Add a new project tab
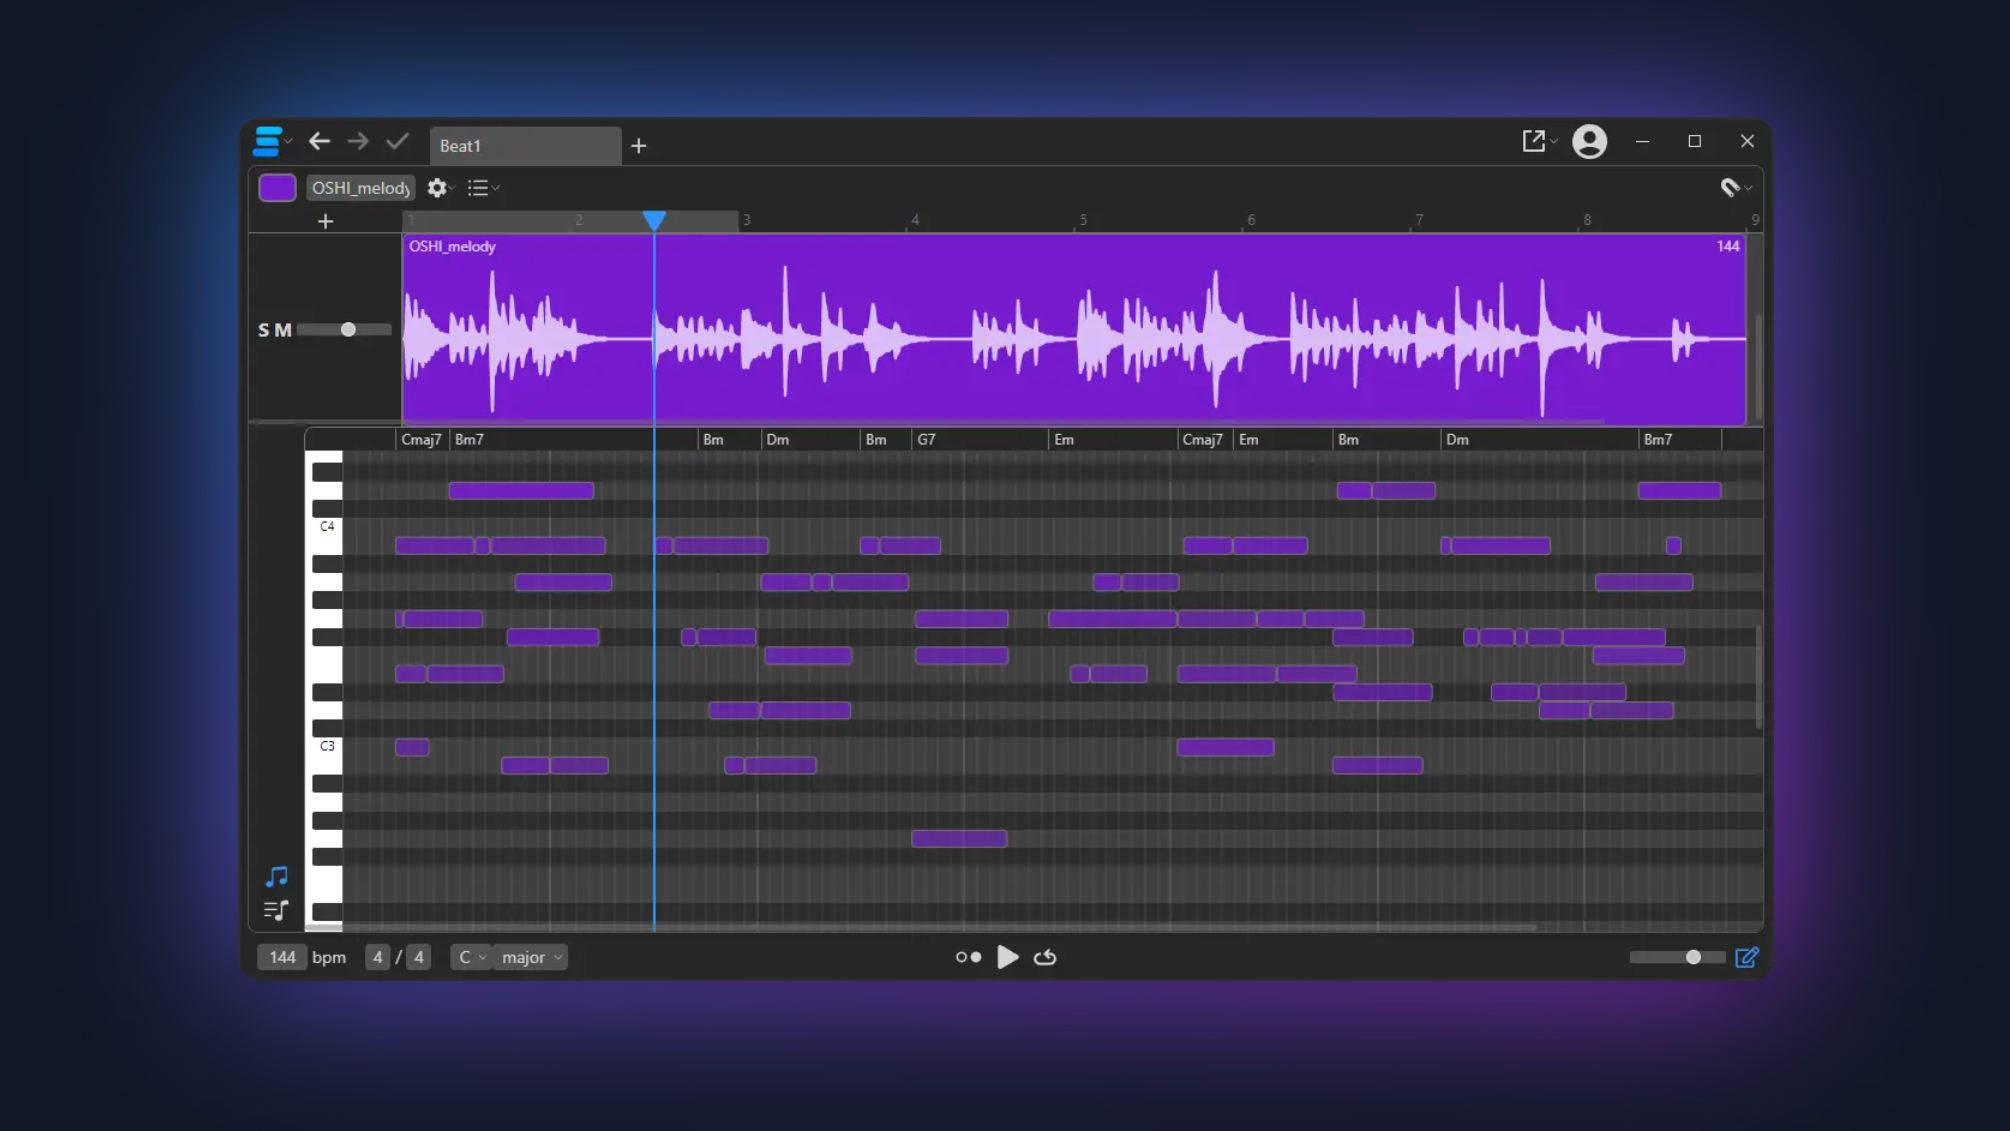The width and height of the screenshot is (2010, 1131). [639, 146]
